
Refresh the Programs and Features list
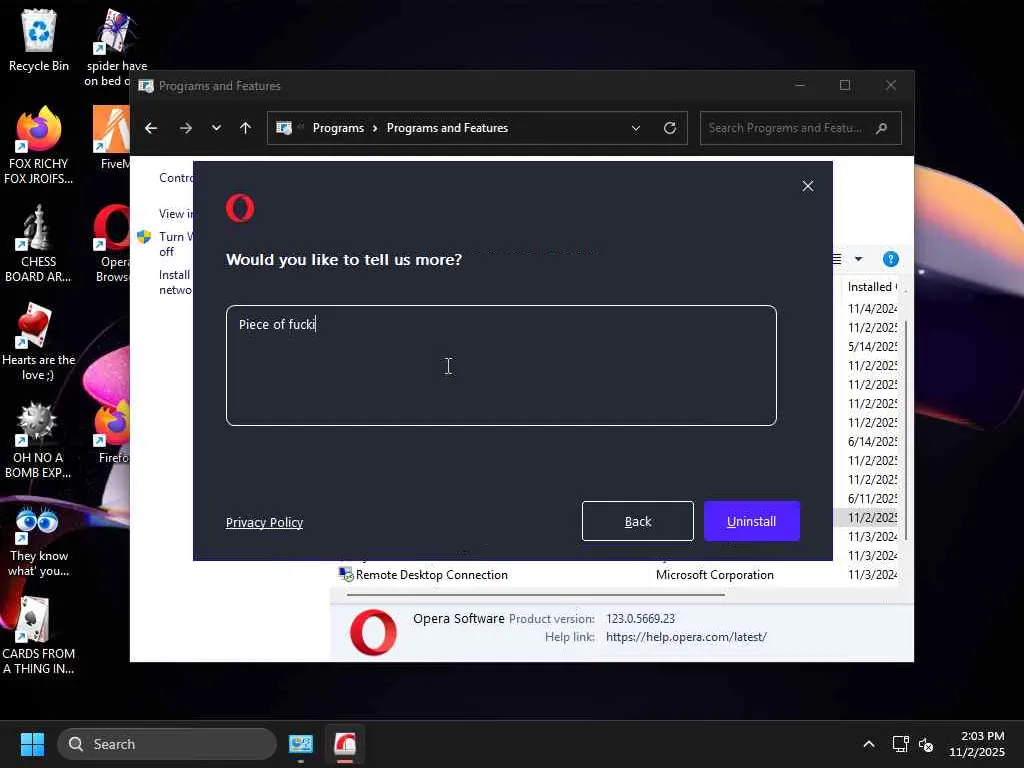tap(670, 128)
